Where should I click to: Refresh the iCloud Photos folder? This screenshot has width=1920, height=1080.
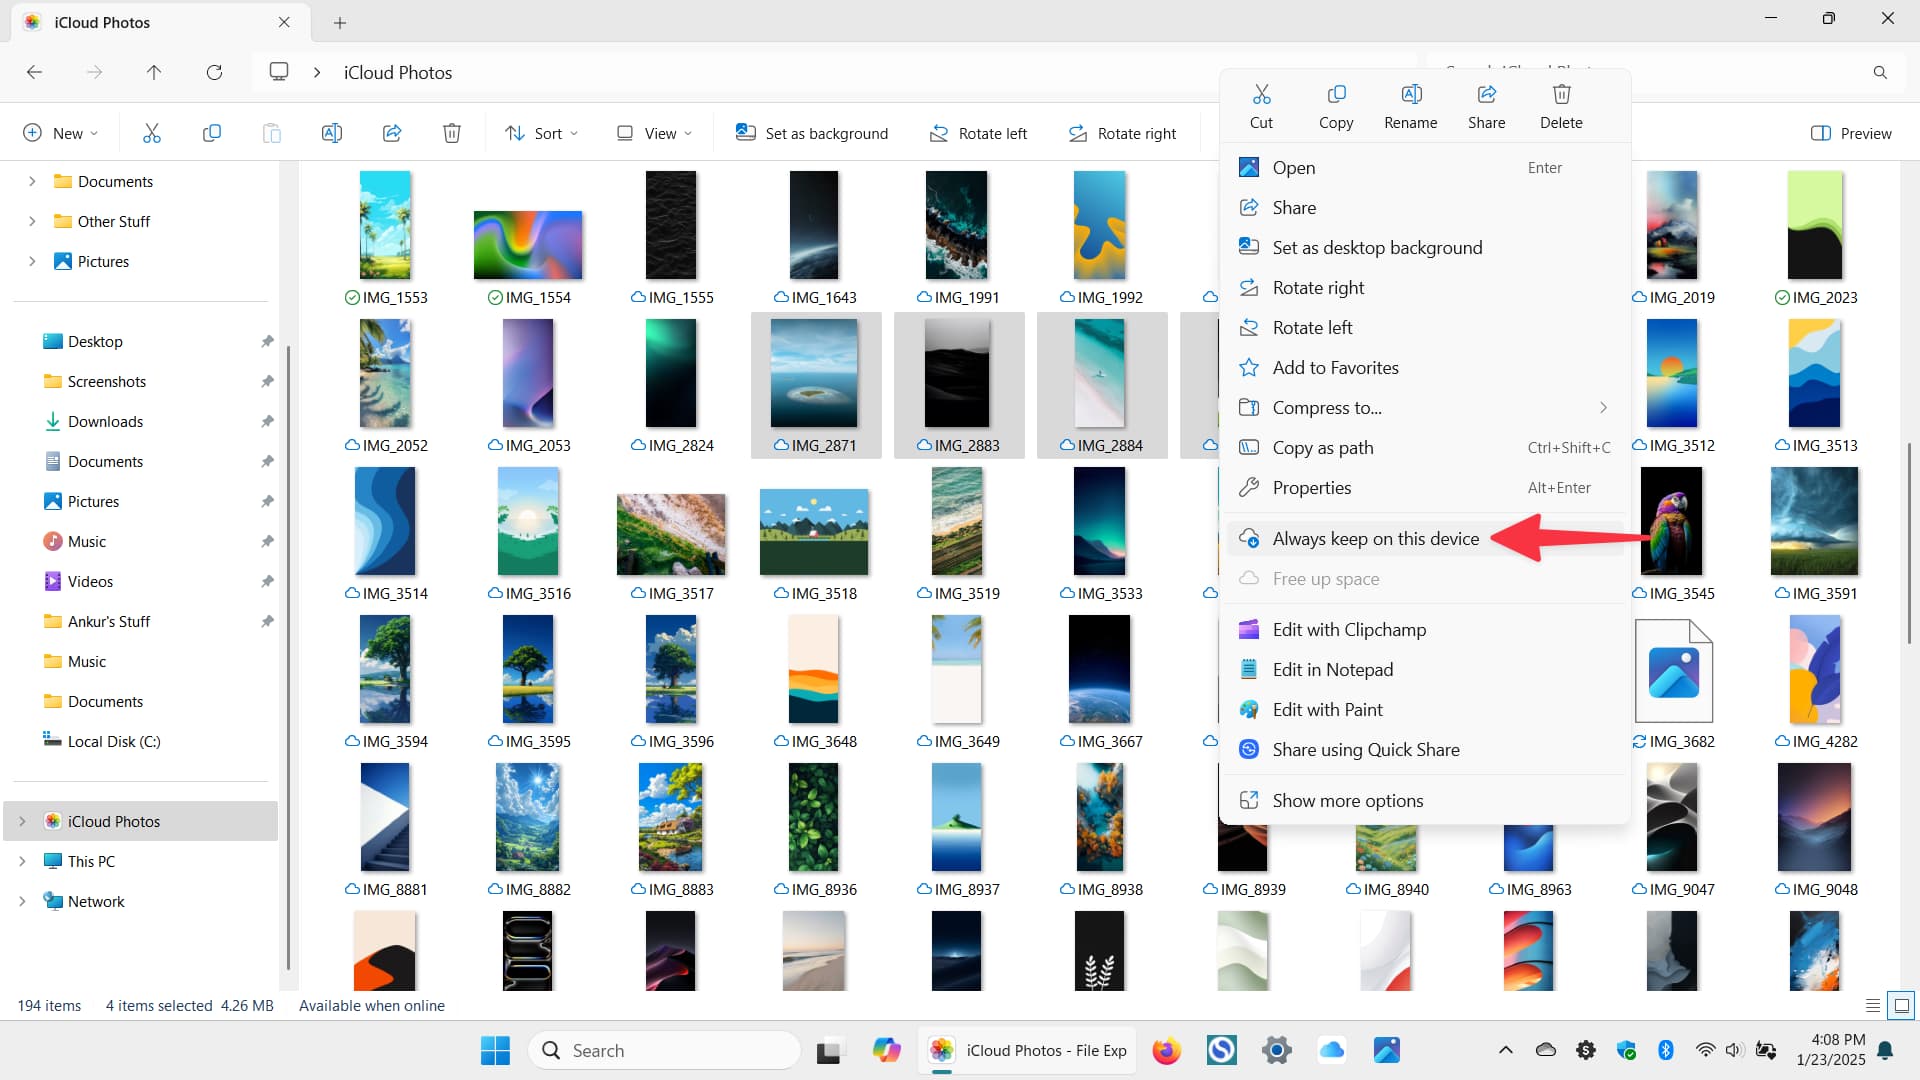click(x=214, y=72)
